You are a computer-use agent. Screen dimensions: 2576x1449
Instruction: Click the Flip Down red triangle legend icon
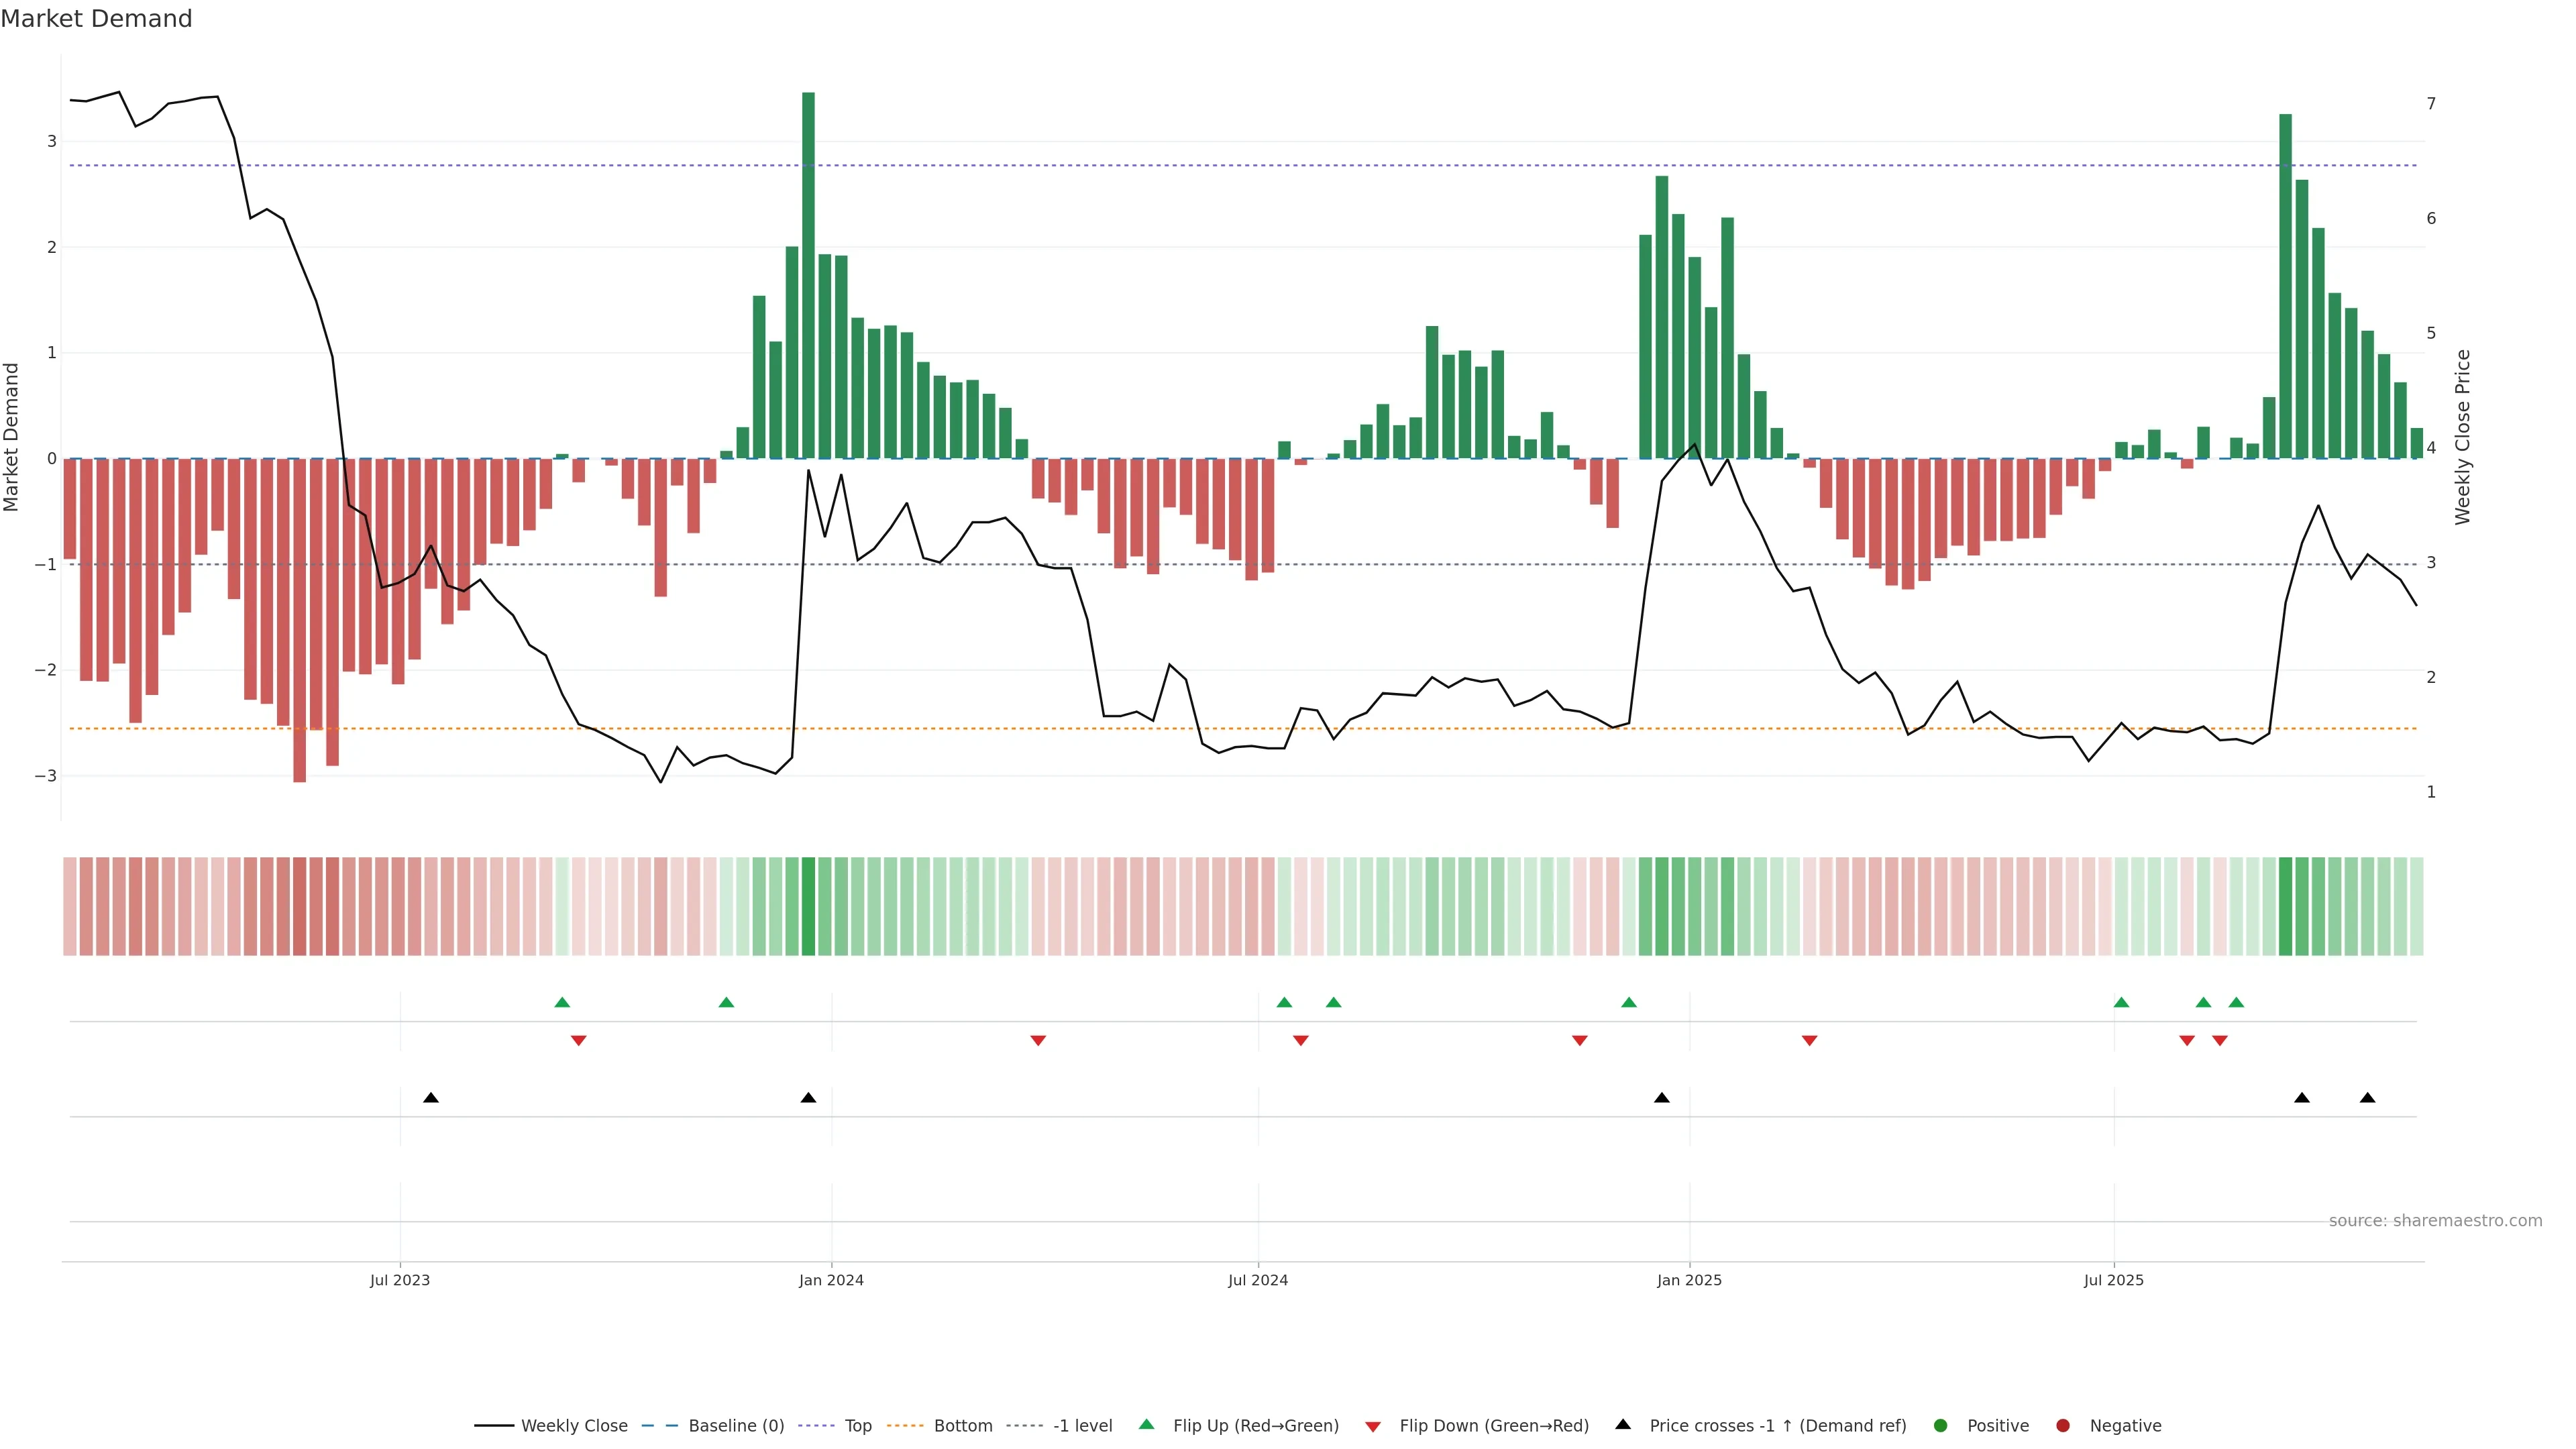(x=1373, y=1427)
